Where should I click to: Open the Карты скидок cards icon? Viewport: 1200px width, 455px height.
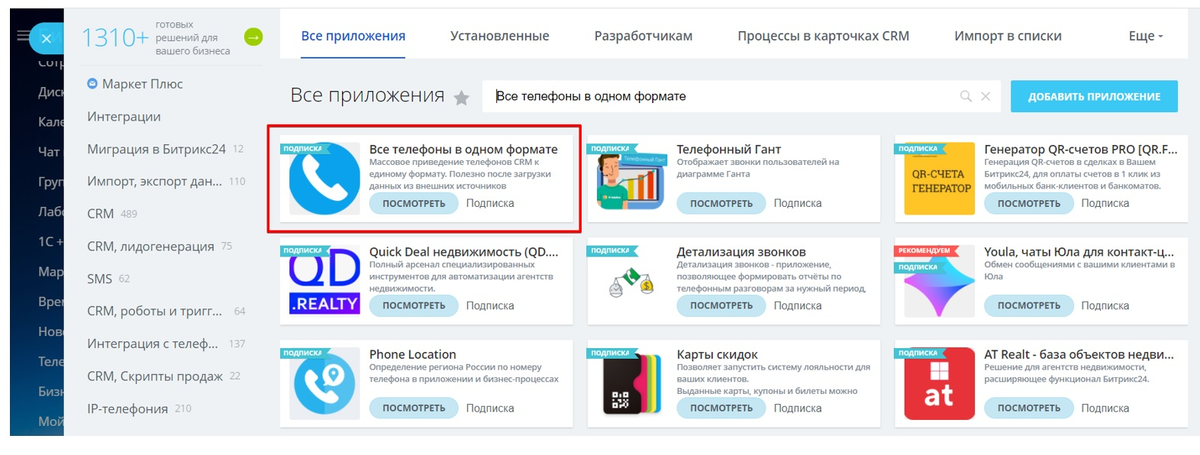pyautogui.click(x=632, y=383)
